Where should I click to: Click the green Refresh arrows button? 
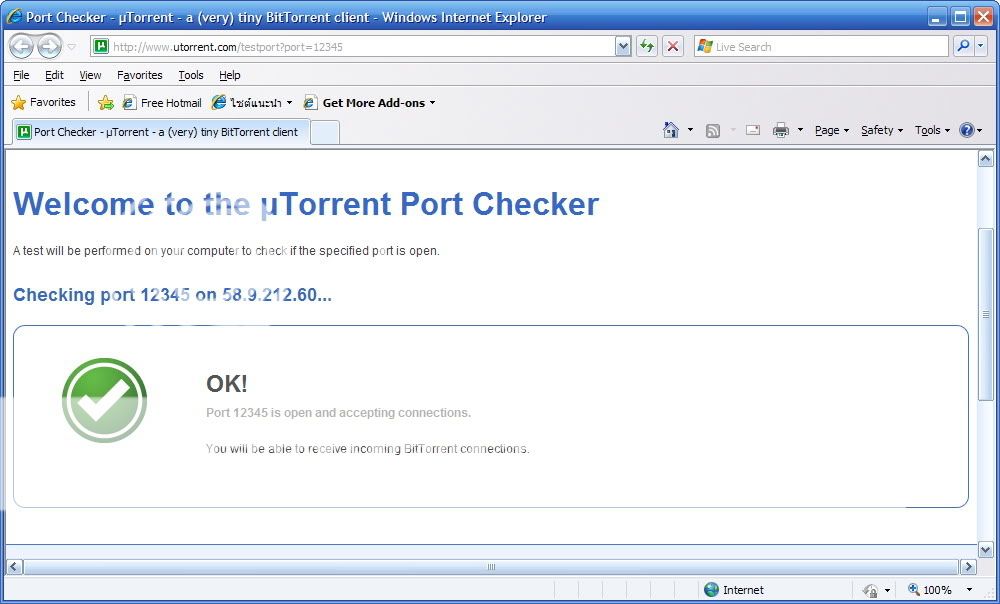647,47
